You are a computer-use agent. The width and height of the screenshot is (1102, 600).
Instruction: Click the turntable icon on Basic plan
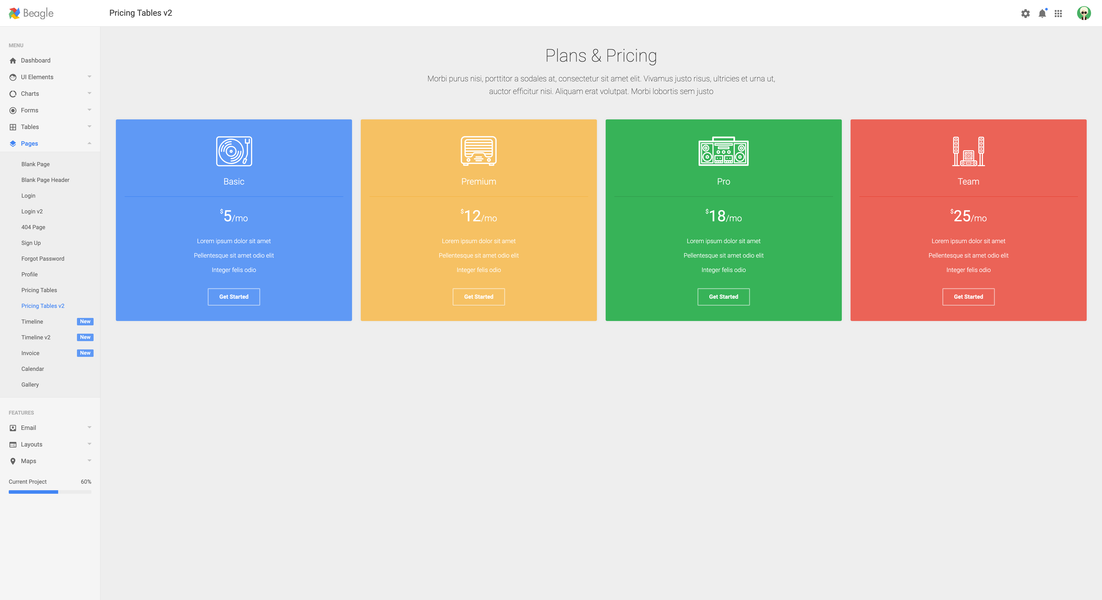click(x=234, y=151)
